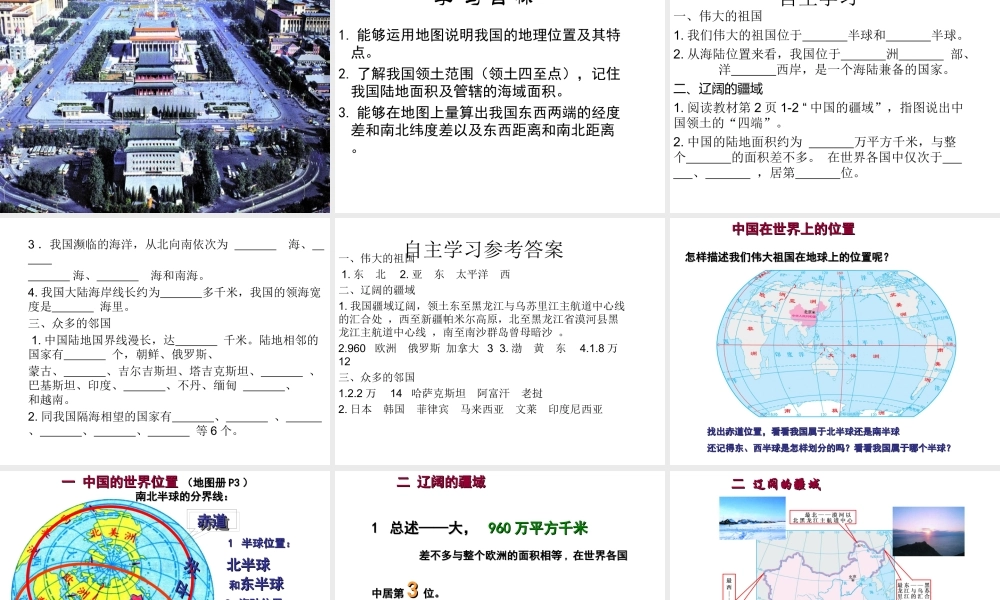This screenshot has width=1000, height=600.
Task: Open the 自主学习参考答案 slide
Action: click(x=499, y=341)
